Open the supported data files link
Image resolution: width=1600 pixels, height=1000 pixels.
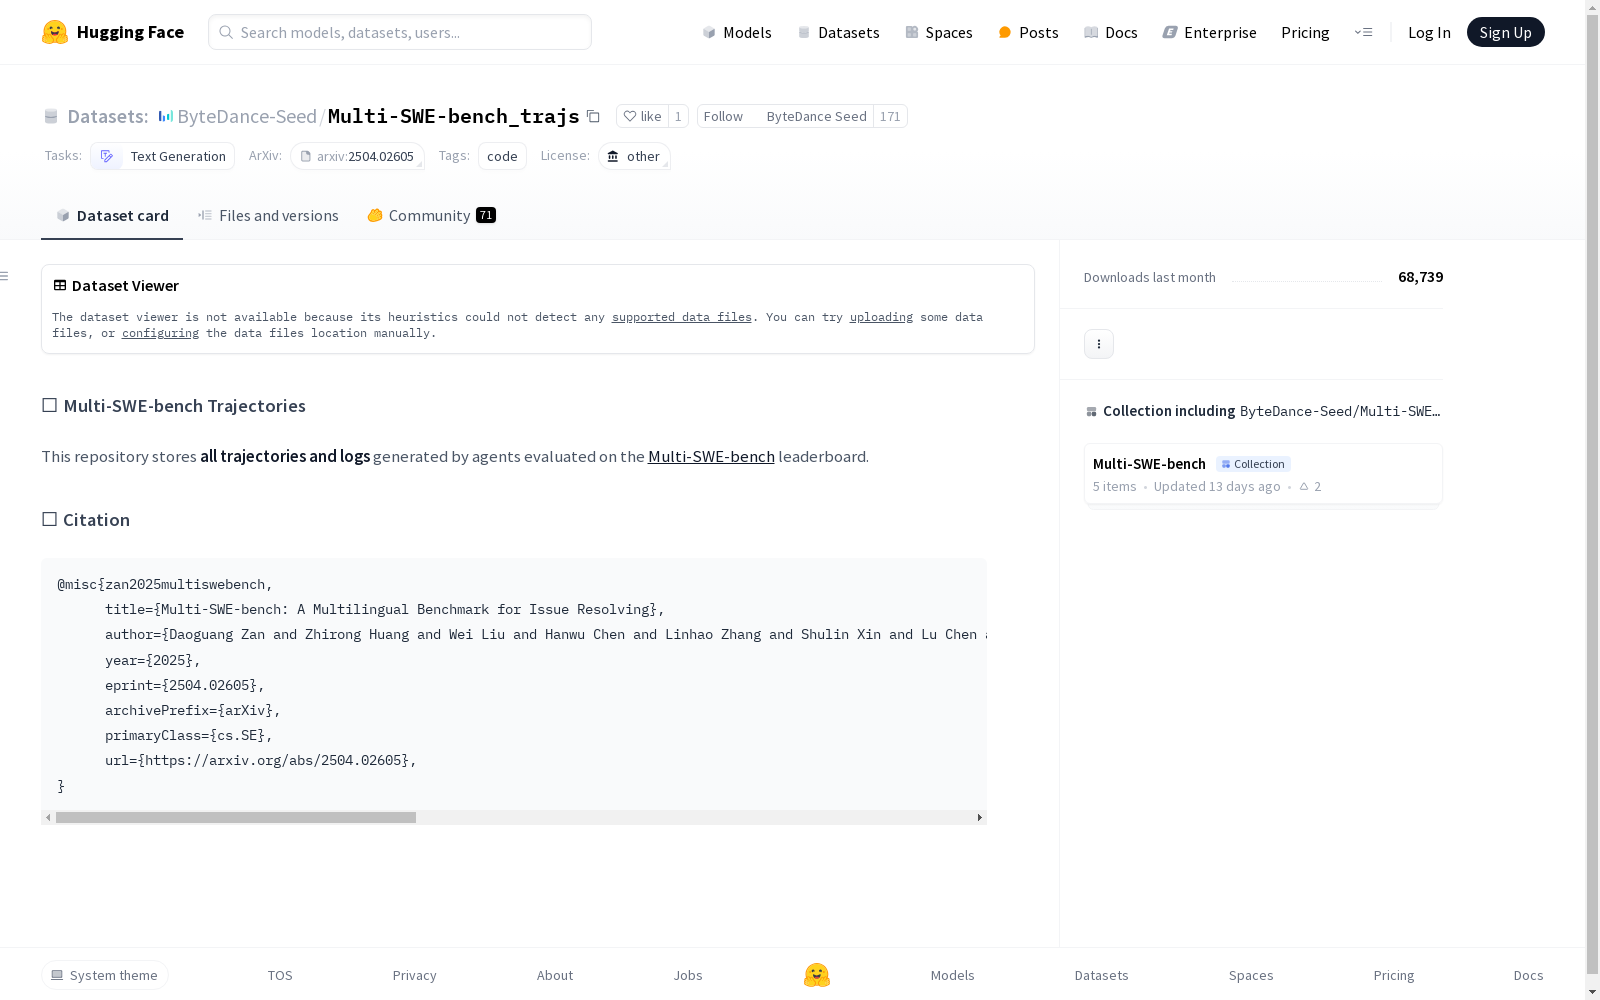(x=682, y=317)
